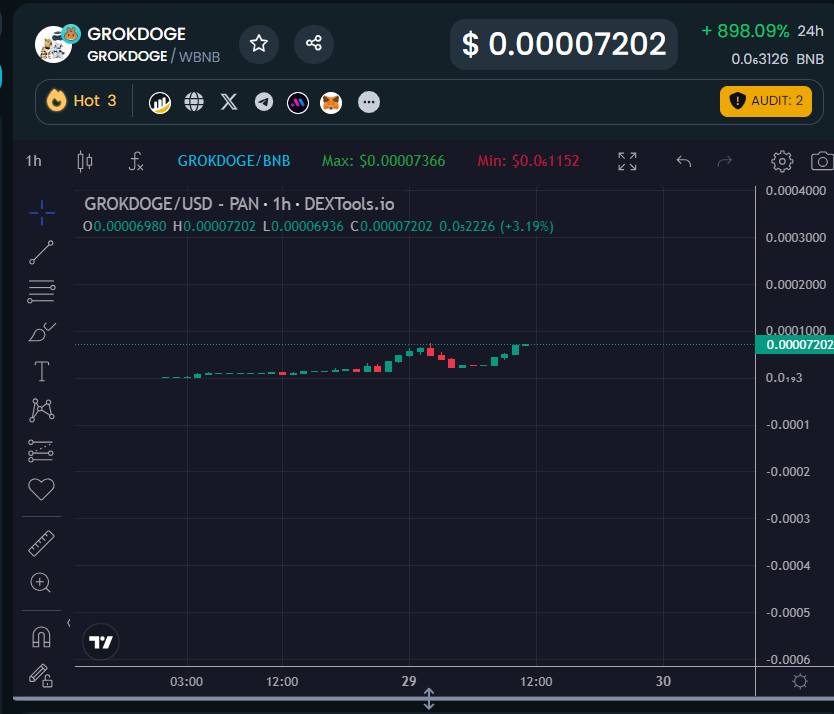Pick the Ruler measure tool
Viewport: 834px width, 714px height.
[41, 542]
